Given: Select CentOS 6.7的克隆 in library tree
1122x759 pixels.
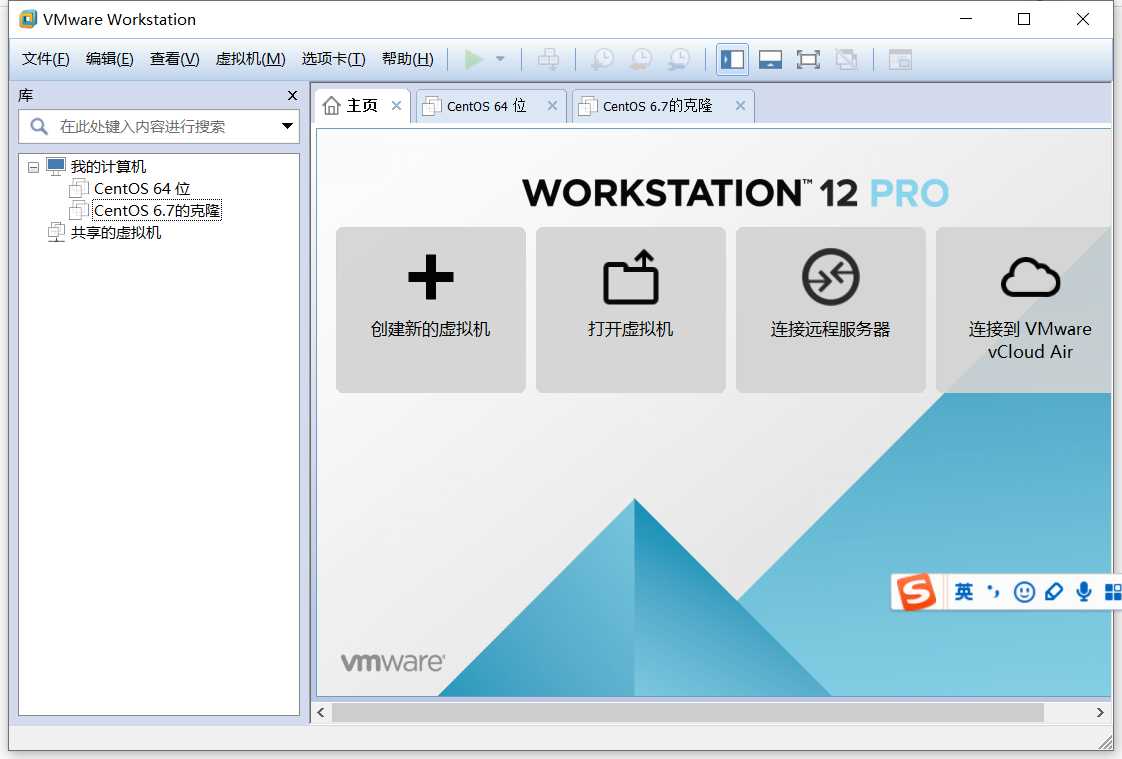Looking at the screenshot, I should click(x=157, y=210).
